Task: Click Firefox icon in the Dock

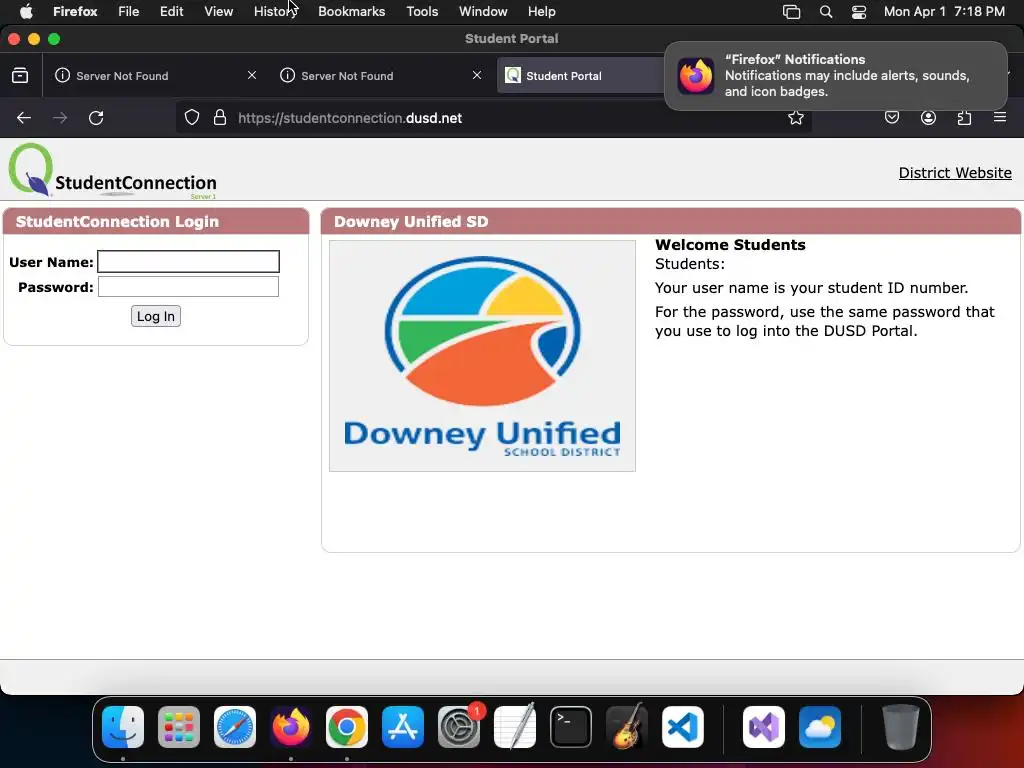Action: (x=291, y=727)
